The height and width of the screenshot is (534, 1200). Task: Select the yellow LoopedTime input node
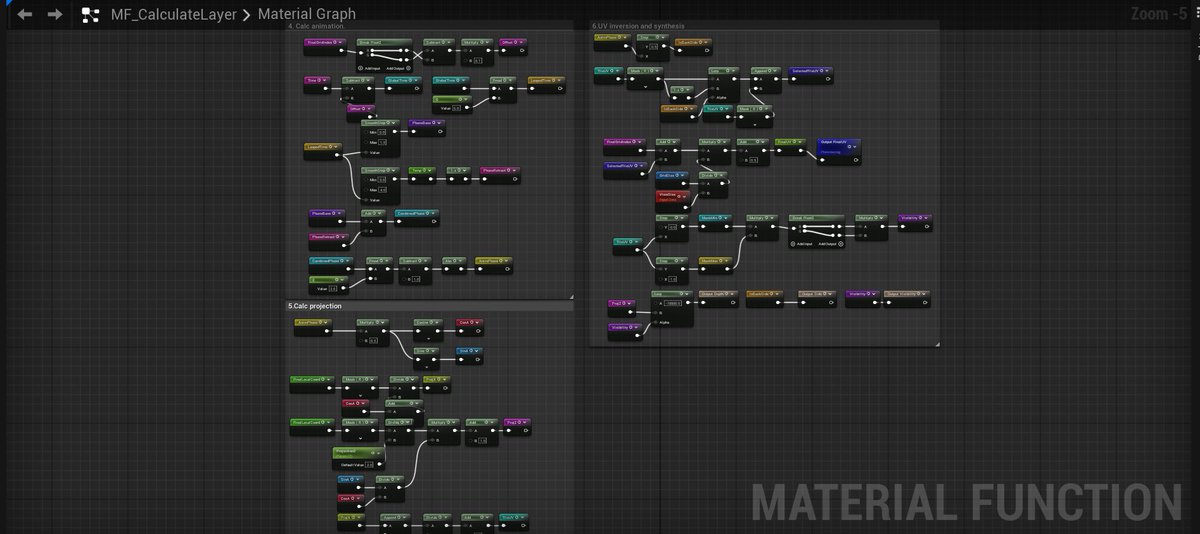pos(322,151)
